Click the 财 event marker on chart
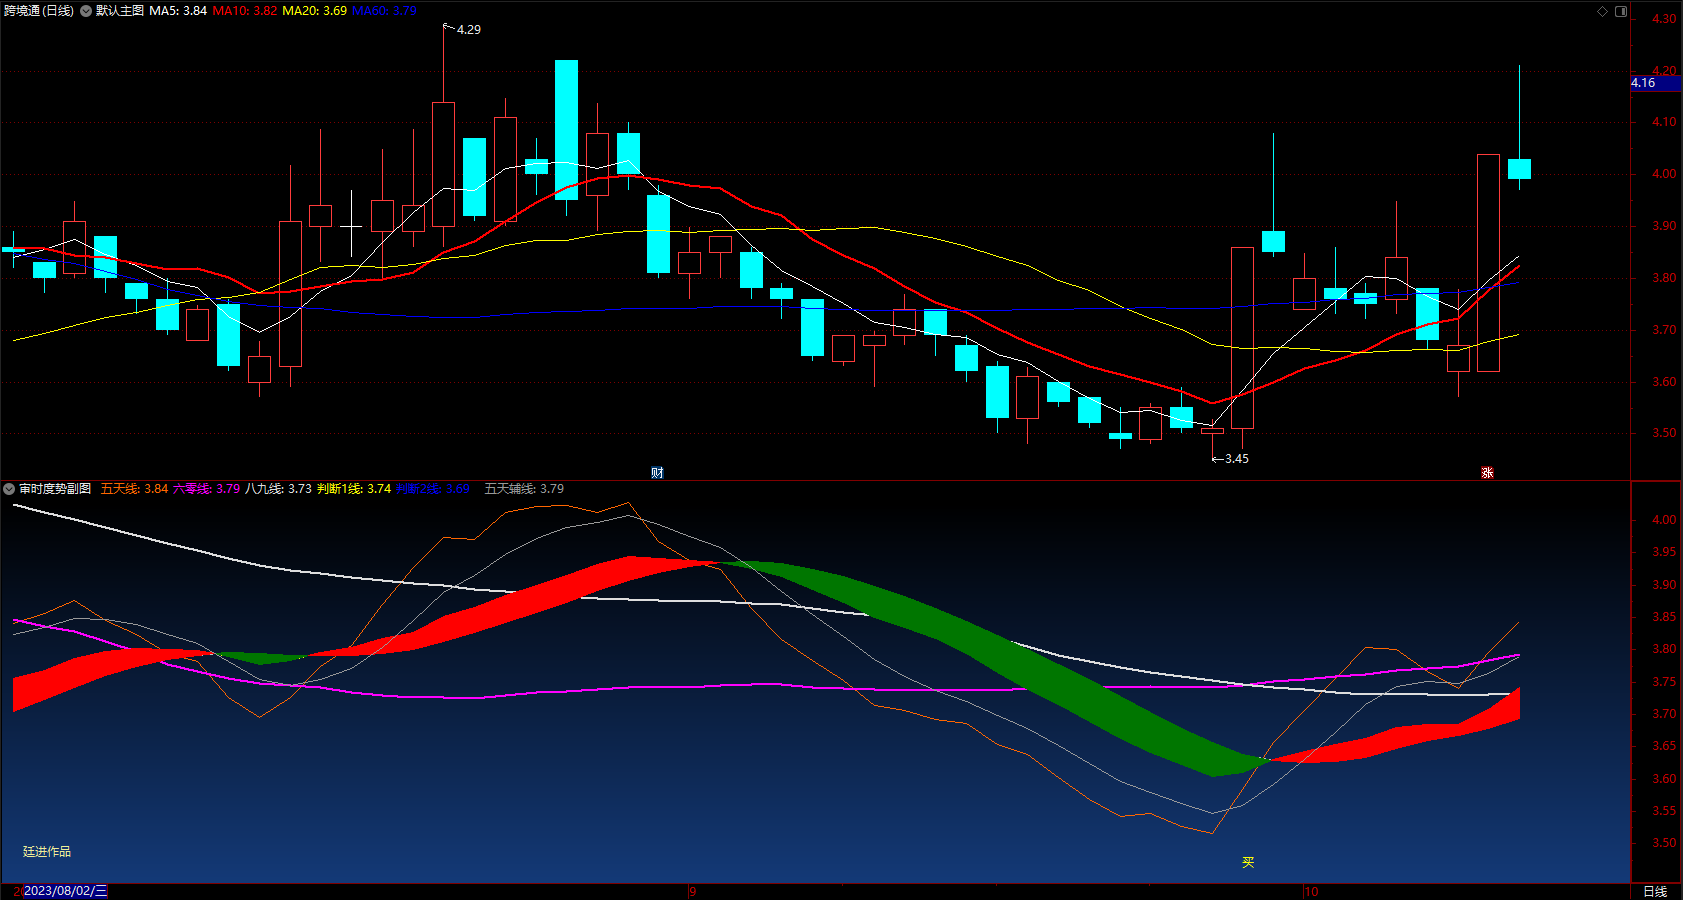Viewport: 1683px width, 900px height. tap(657, 473)
